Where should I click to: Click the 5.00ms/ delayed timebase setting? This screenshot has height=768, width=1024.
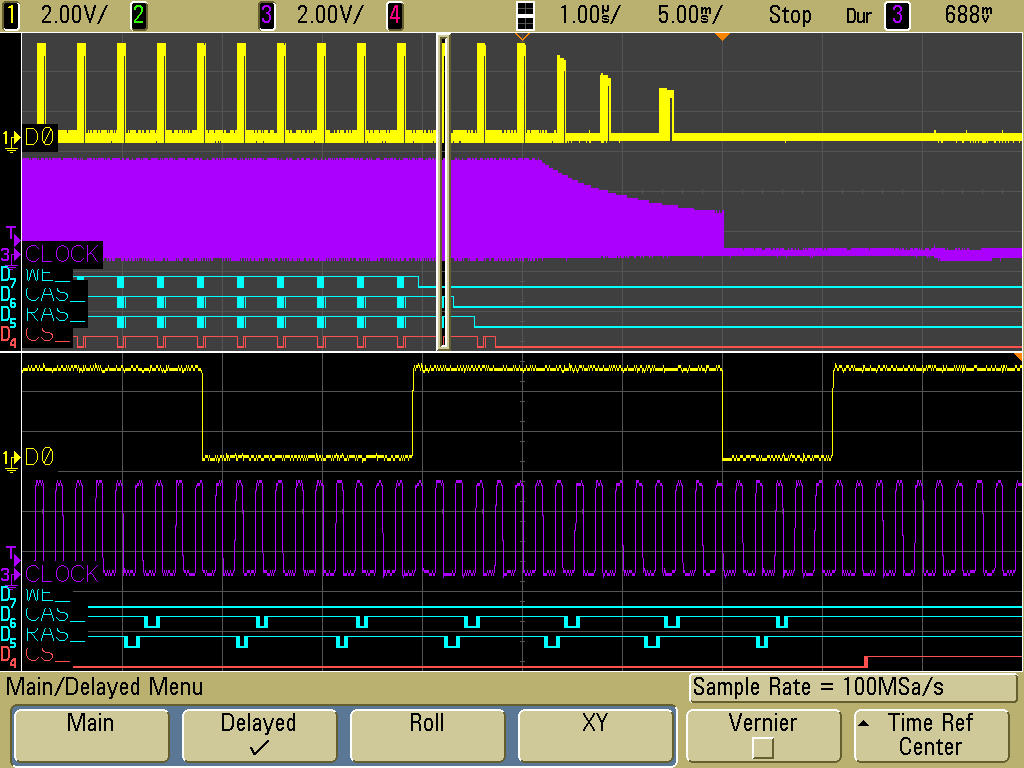[x=690, y=15]
